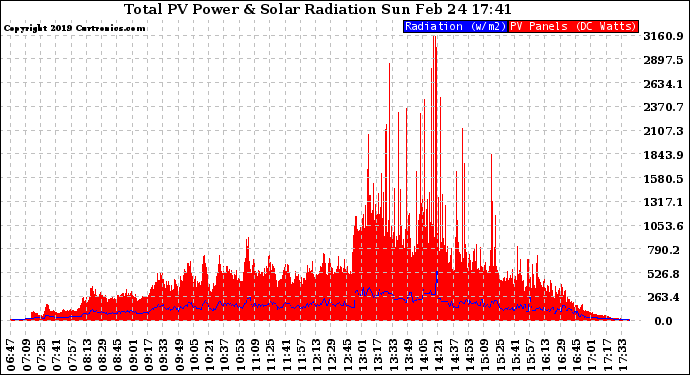Click the x-axis time label 08:29
The image size is (690, 375).
103,355
